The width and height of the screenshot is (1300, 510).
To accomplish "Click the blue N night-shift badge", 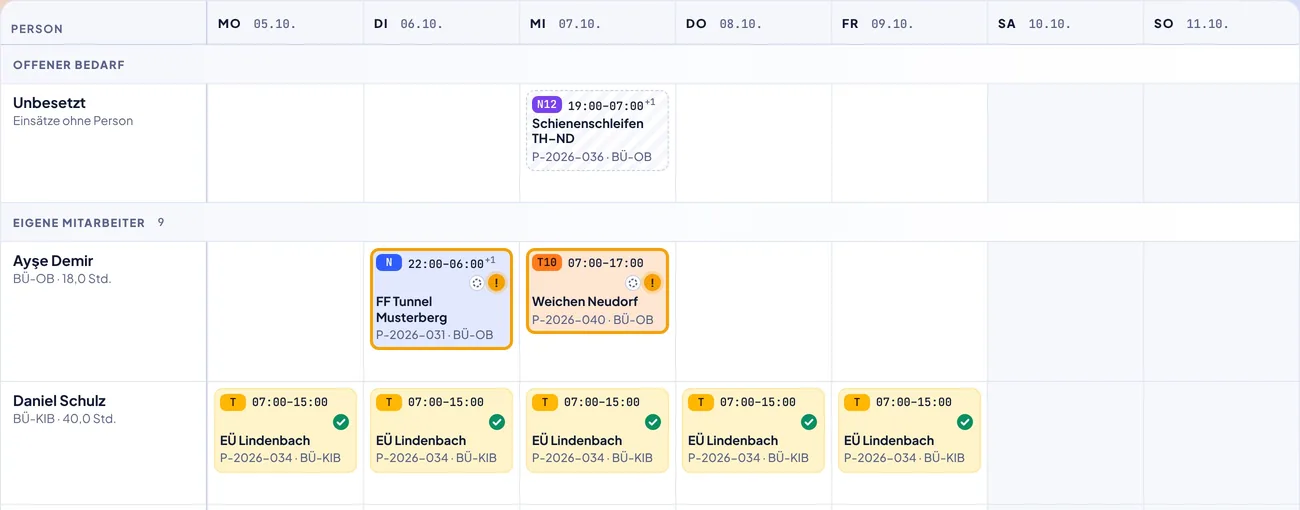I will coord(389,262).
